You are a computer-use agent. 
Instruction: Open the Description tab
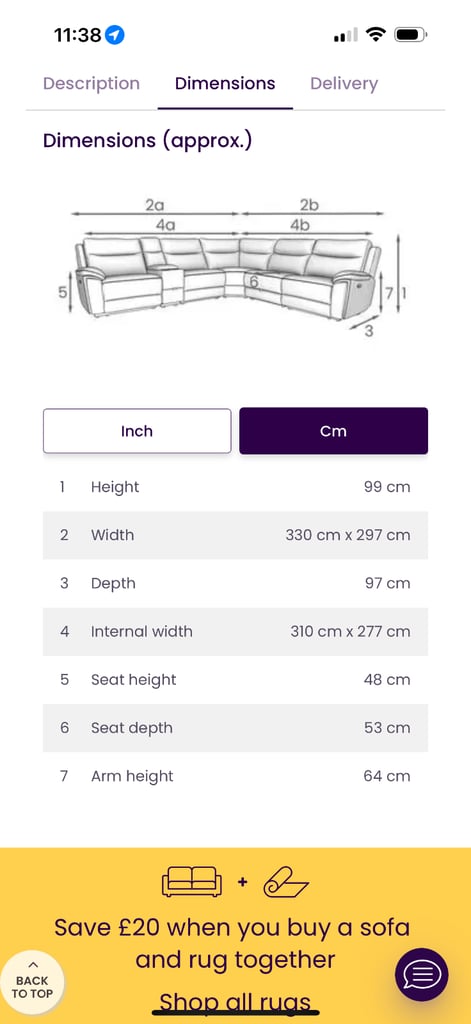click(x=91, y=84)
